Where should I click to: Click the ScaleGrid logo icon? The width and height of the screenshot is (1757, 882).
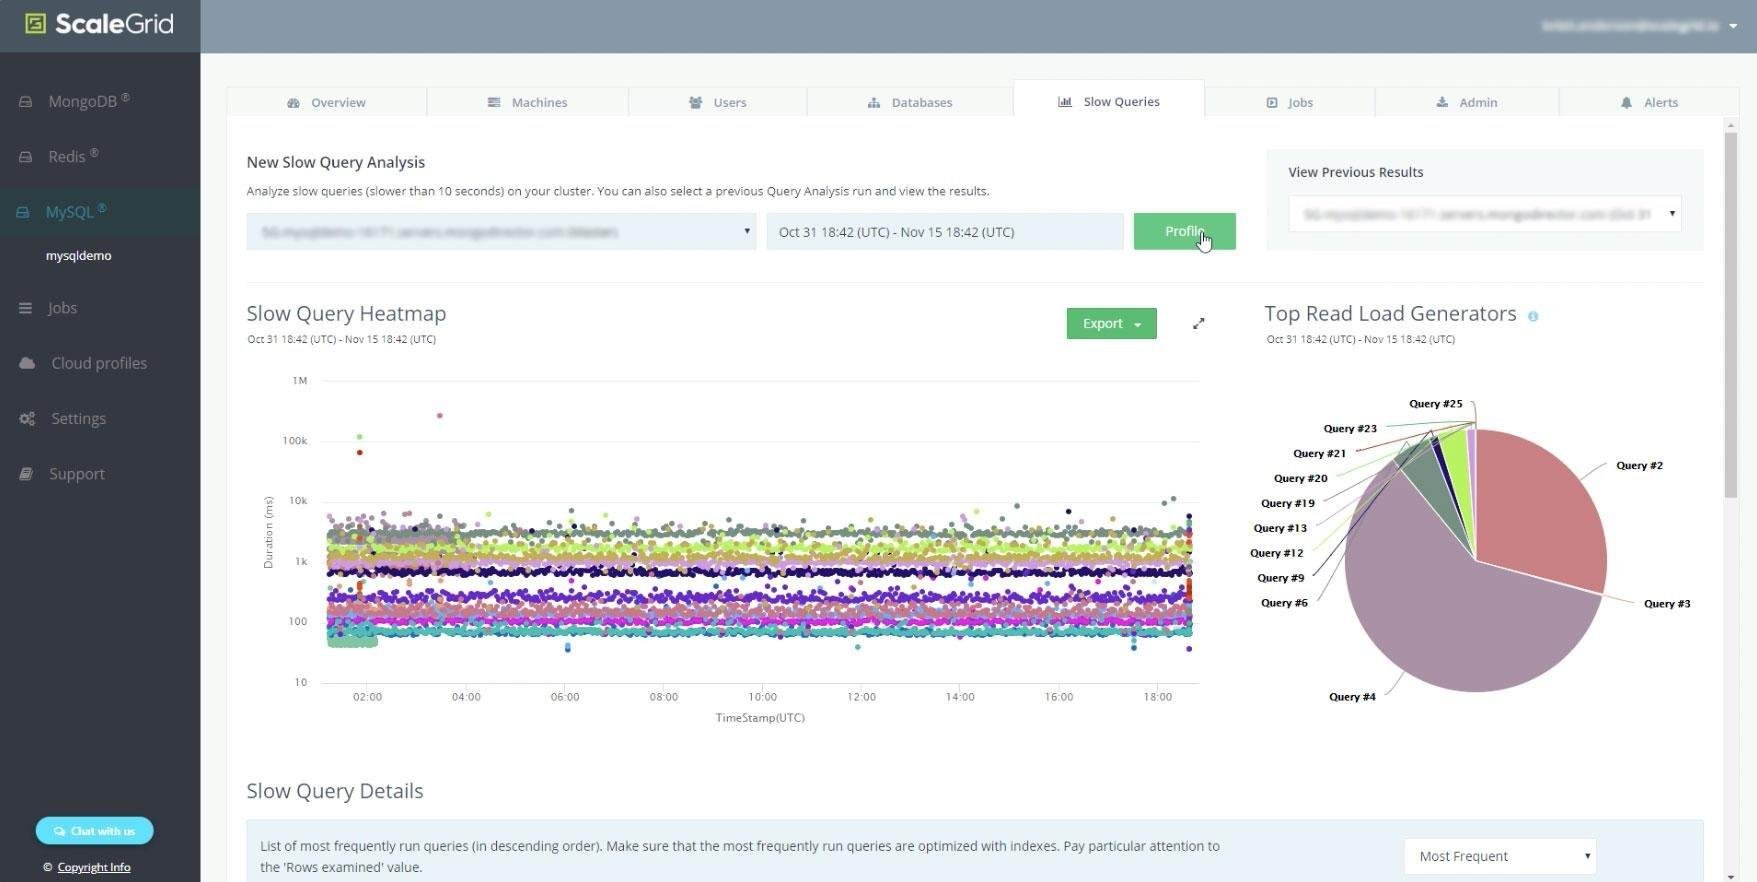[35, 23]
